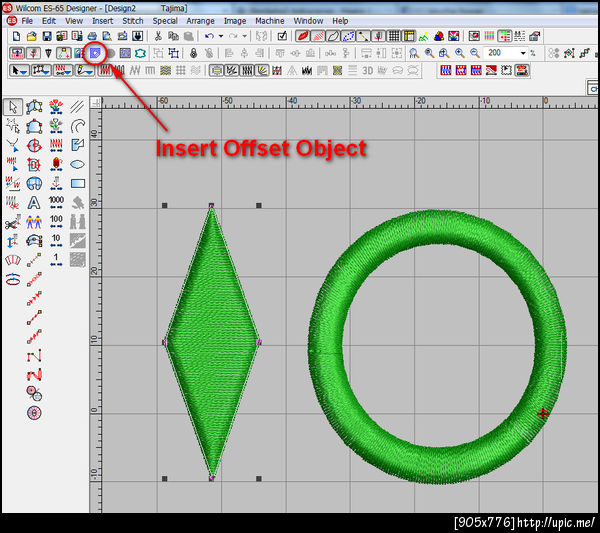The image size is (600, 533).
Task: Toggle the grid display icon
Action: (394, 36)
